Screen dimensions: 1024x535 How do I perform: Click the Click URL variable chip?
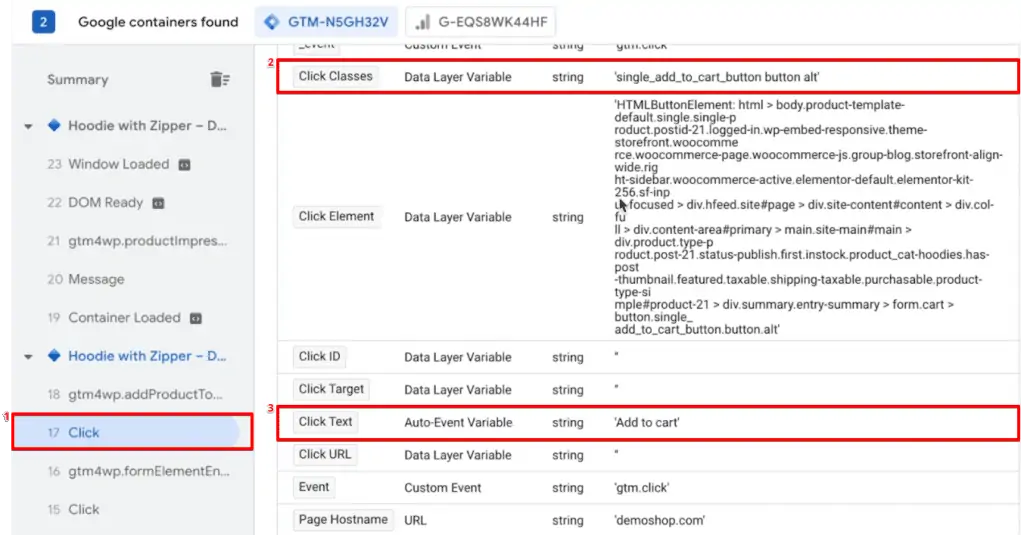(325, 455)
